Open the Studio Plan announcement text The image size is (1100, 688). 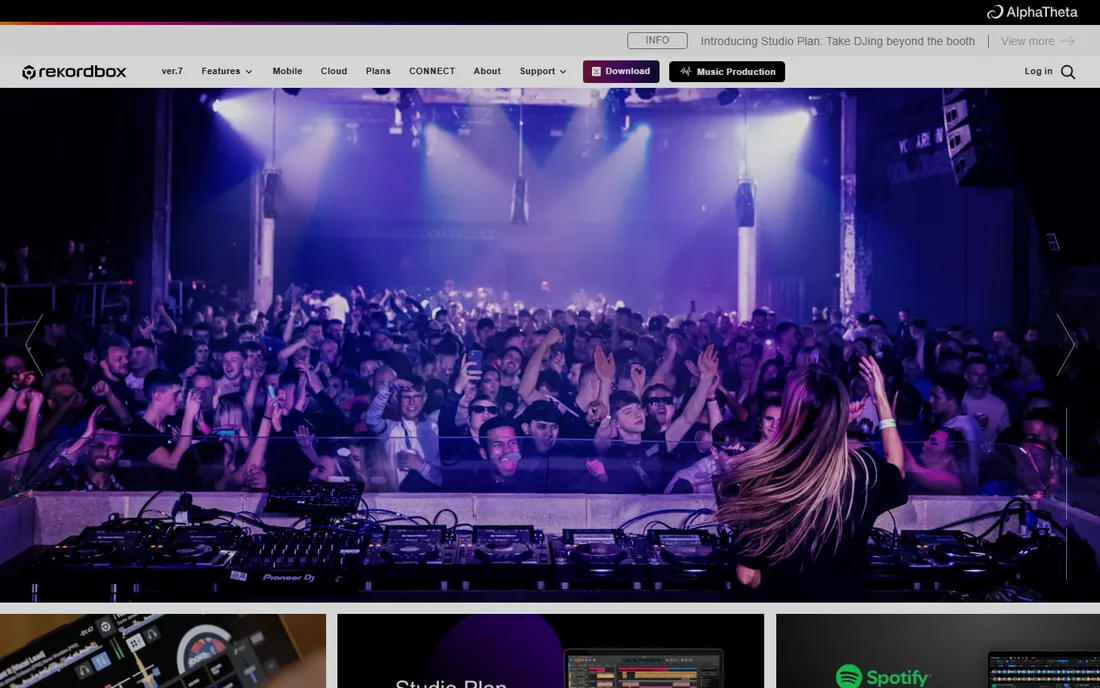click(x=838, y=41)
